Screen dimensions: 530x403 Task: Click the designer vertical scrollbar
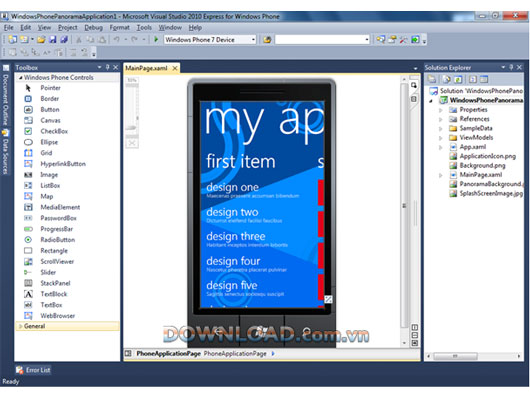tap(404, 206)
